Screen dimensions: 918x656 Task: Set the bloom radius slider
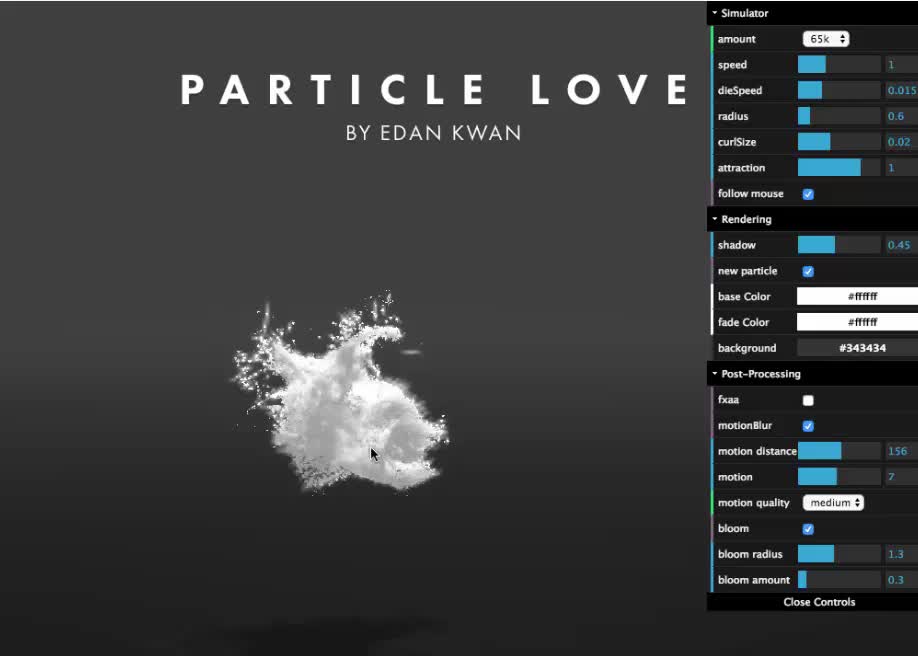(839, 554)
